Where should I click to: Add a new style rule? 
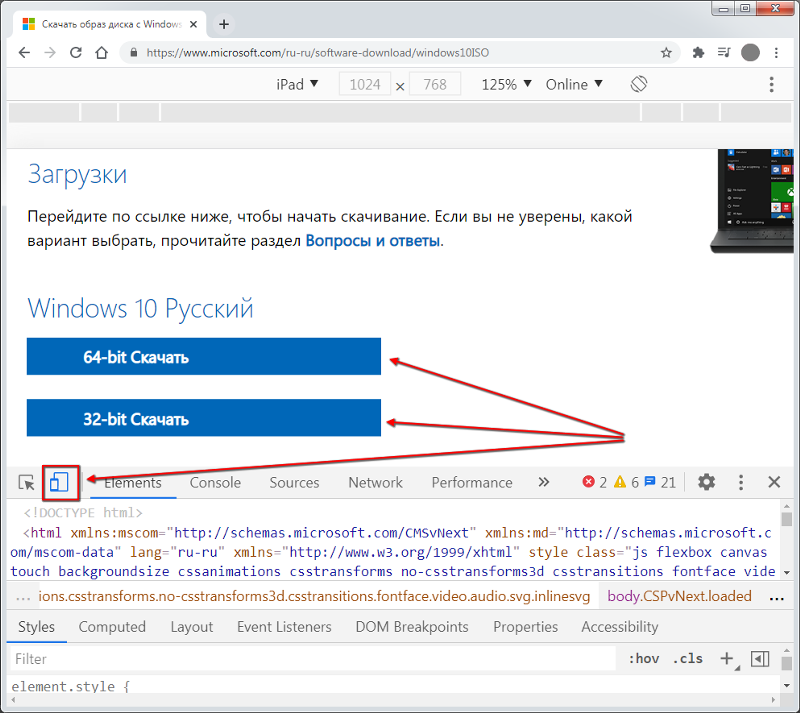pos(727,659)
